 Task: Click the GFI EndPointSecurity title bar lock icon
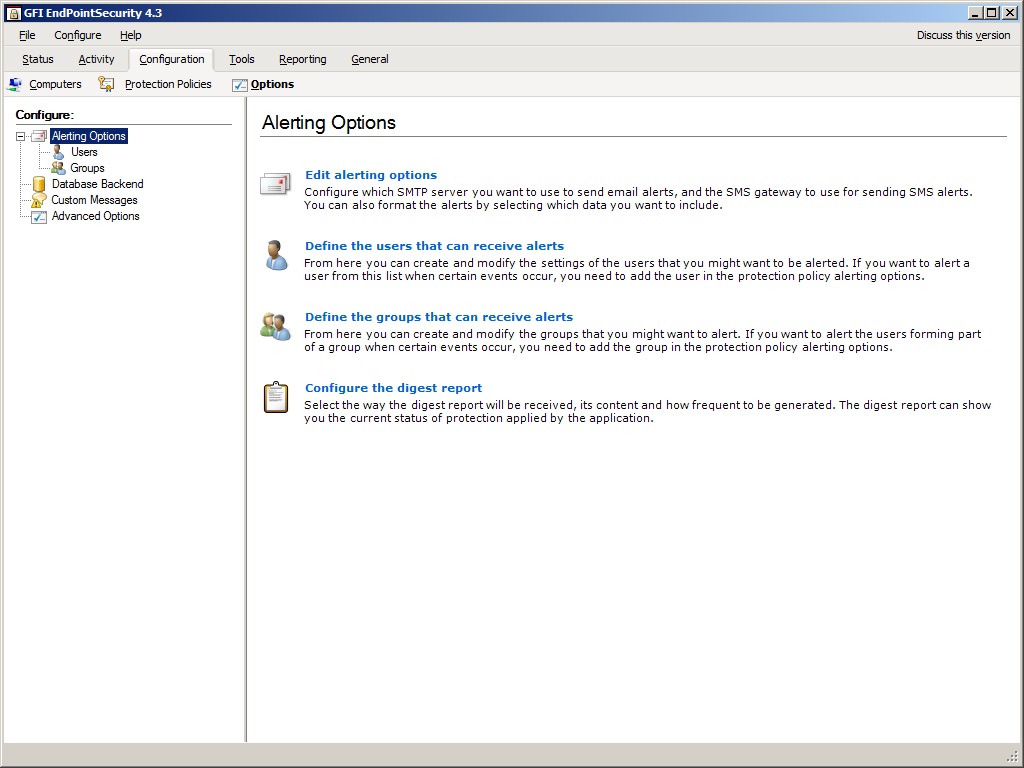click(13, 12)
